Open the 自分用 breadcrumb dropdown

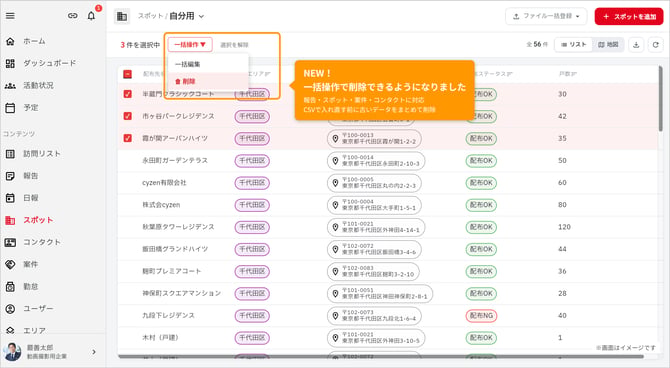point(187,16)
